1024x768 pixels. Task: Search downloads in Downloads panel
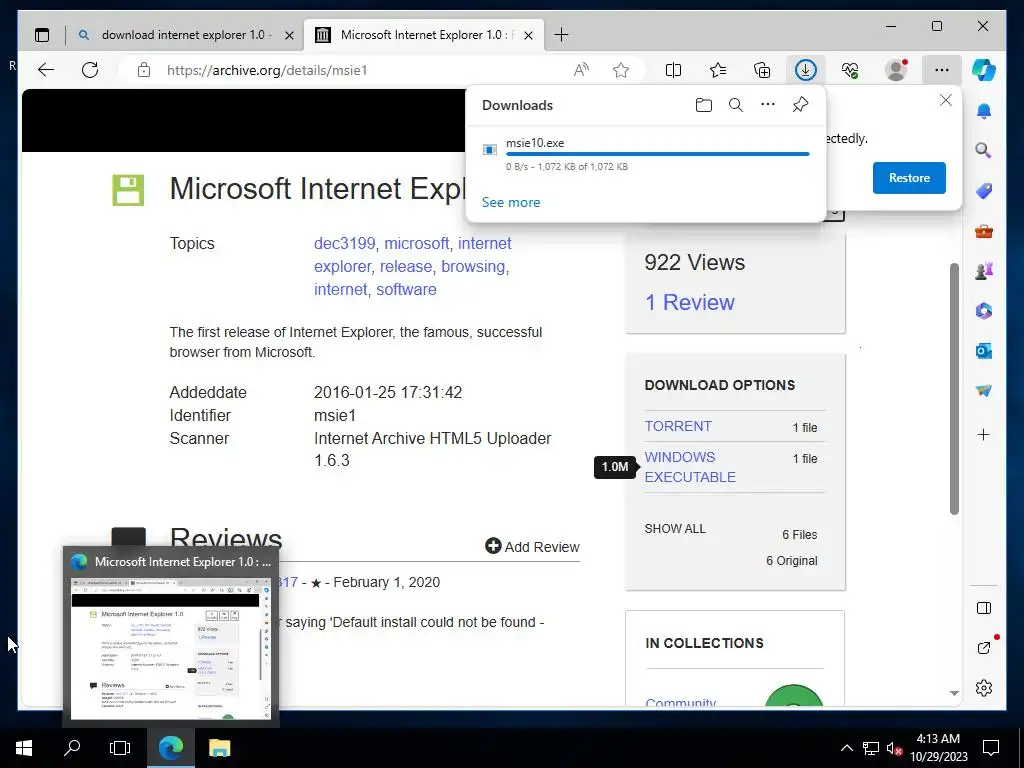click(x=735, y=105)
